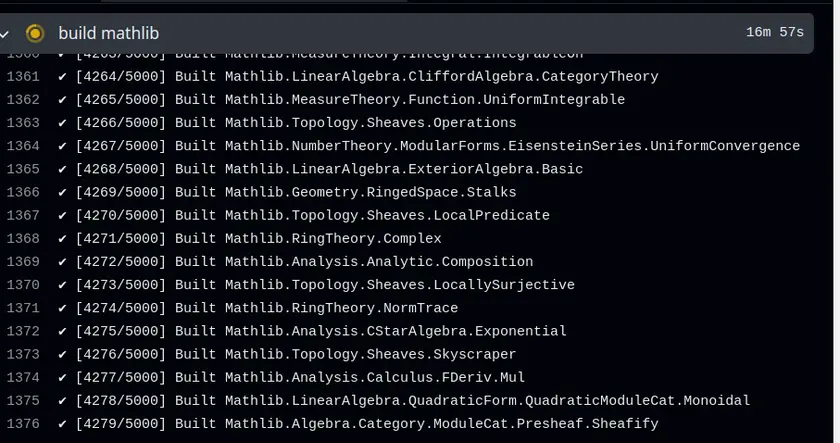
Task: Click the EisensteinSeries.UniformConvergence log entry
Action: coord(438,146)
